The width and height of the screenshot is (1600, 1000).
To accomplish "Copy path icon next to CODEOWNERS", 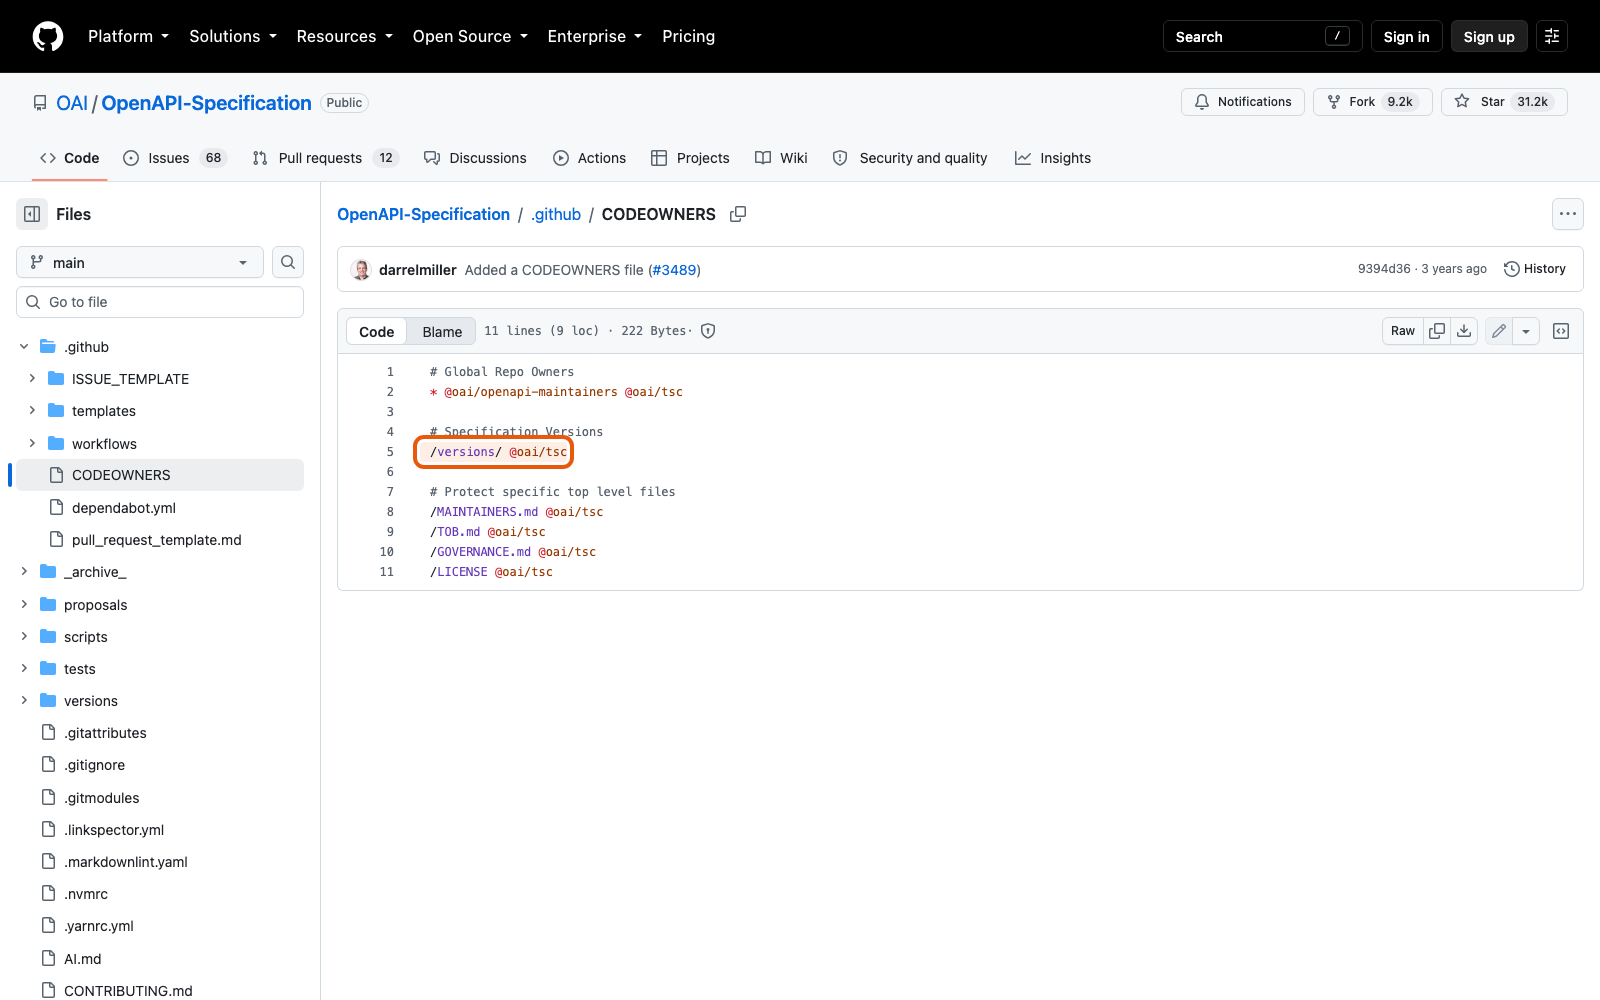I will 738,214.
